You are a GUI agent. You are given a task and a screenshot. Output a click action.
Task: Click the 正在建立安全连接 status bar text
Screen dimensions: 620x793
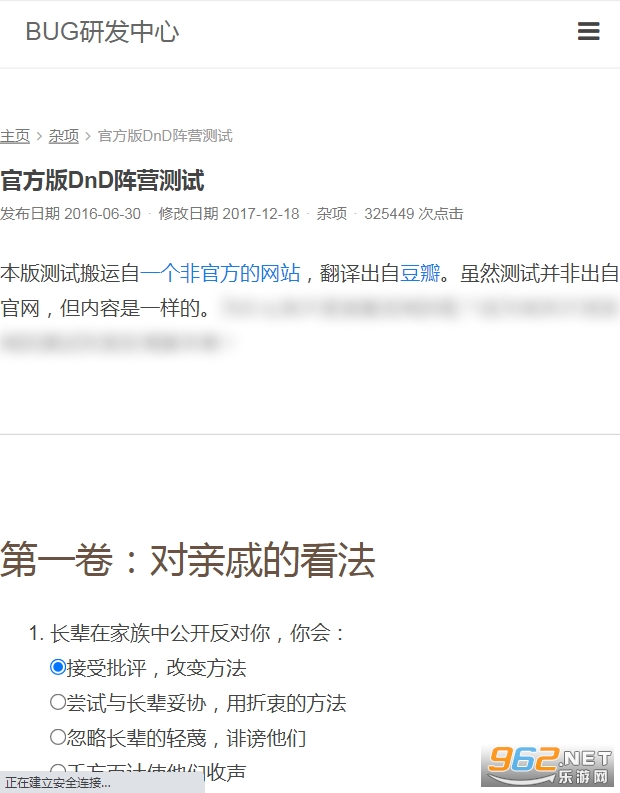coord(58,783)
